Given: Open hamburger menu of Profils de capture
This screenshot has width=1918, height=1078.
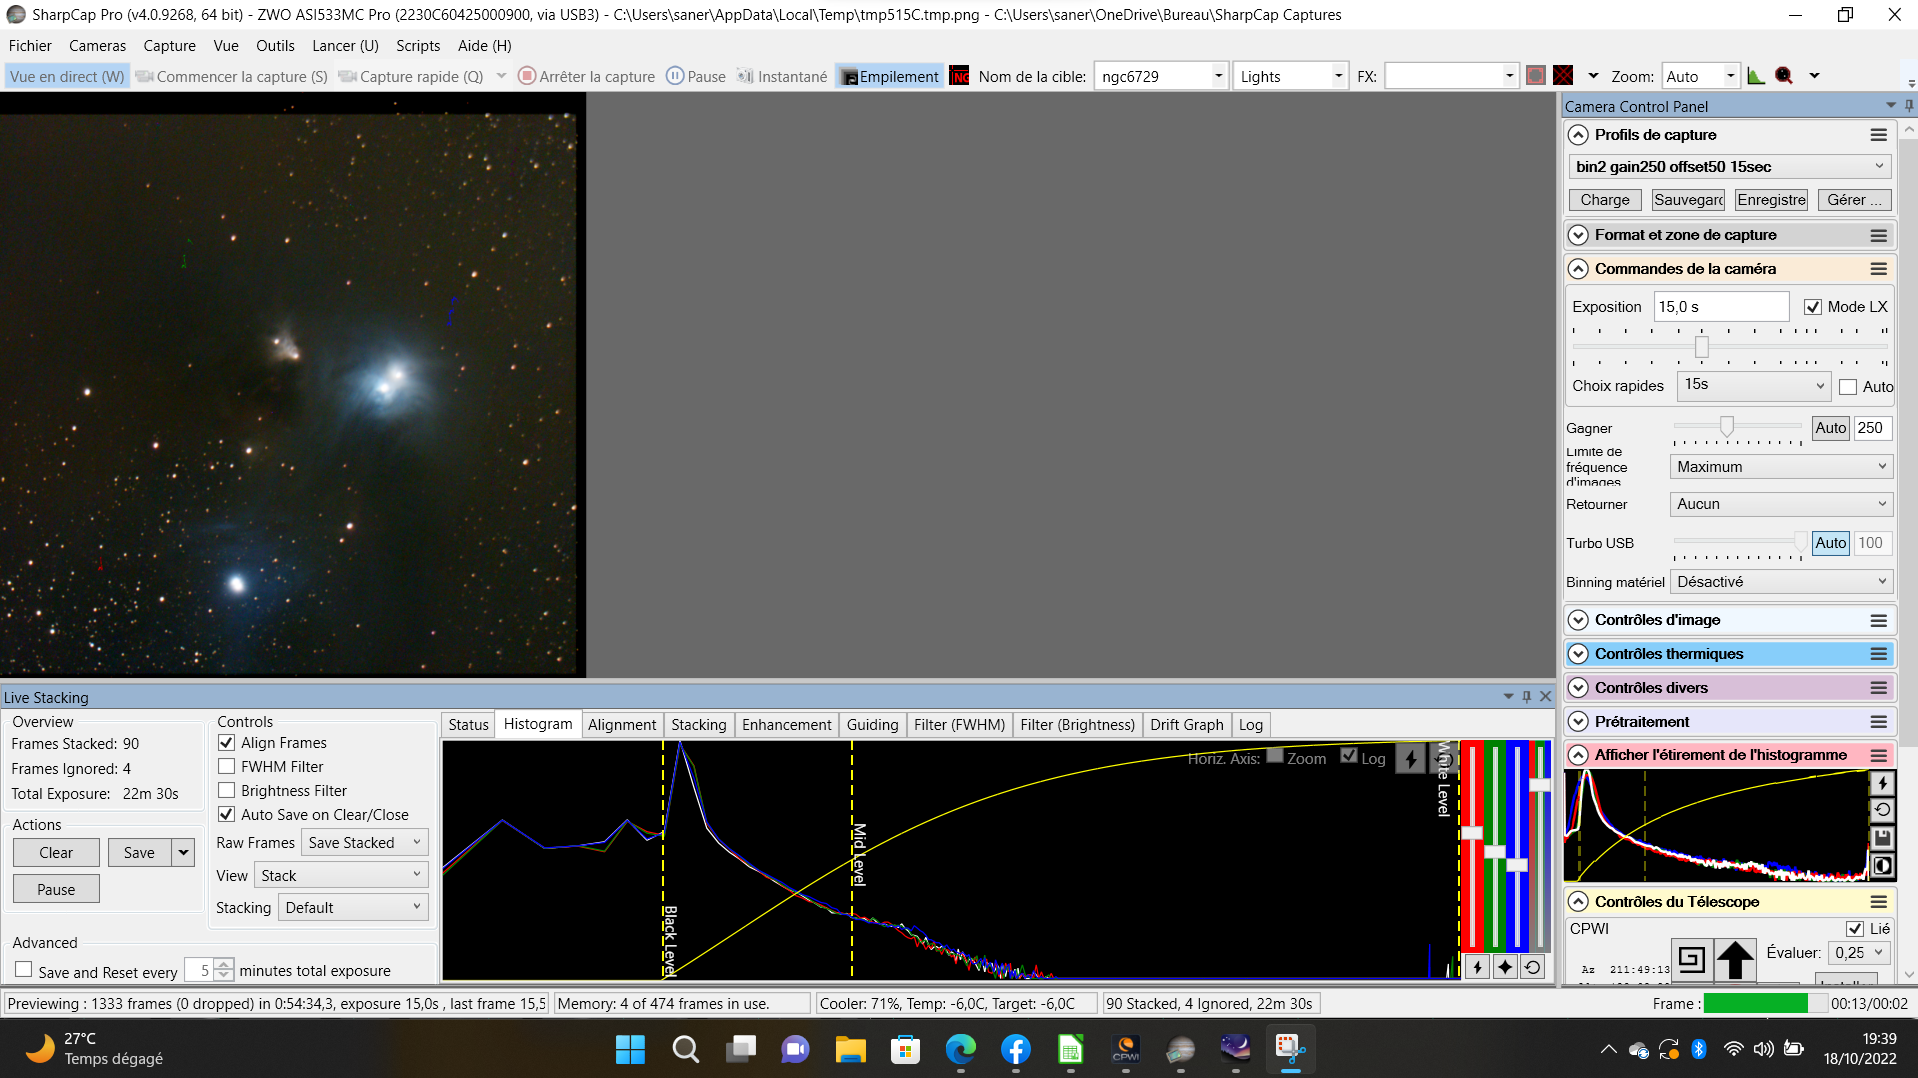Looking at the screenshot, I should 1879,135.
